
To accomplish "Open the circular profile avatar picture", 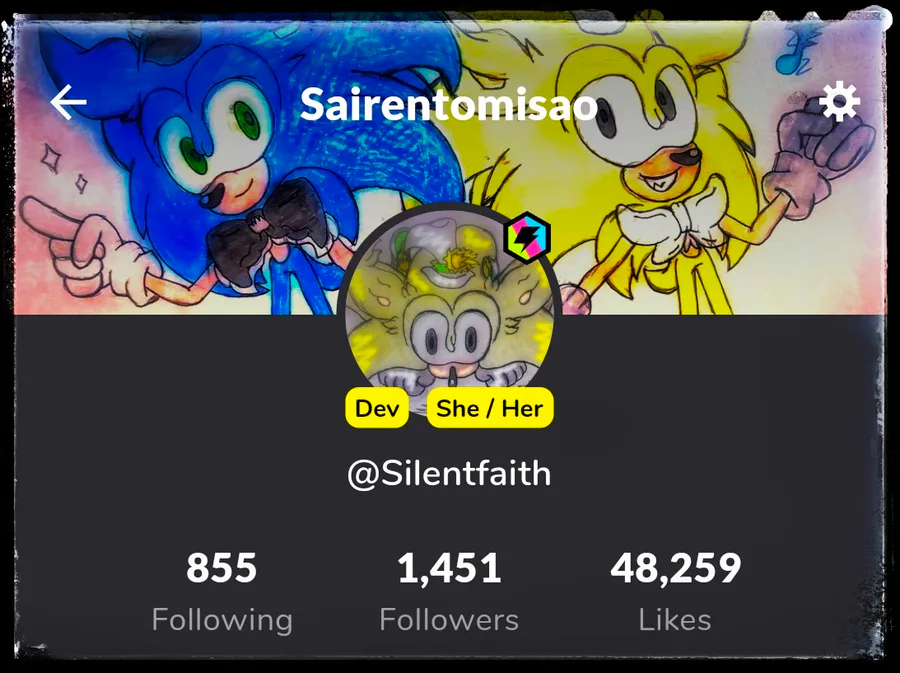I will [x=451, y=310].
